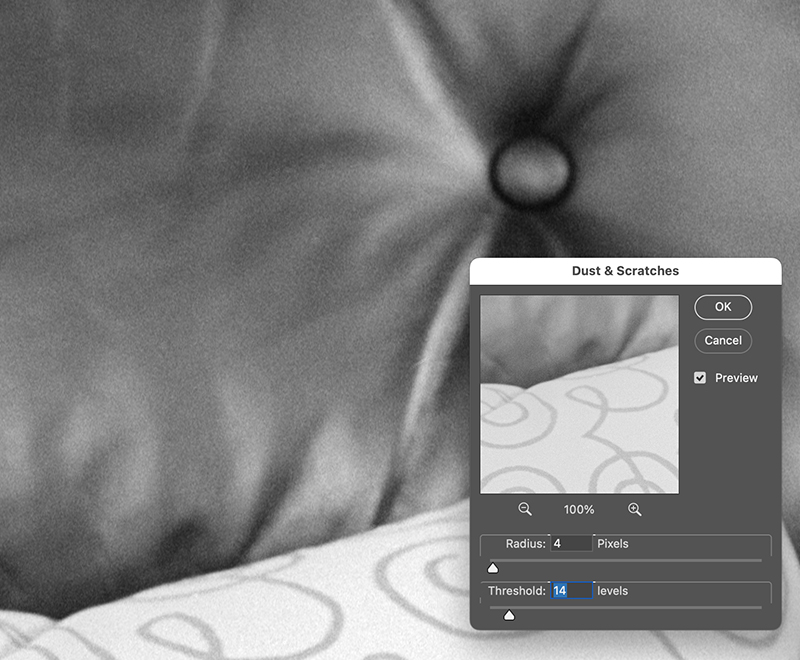The width and height of the screenshot is (800, 660).
Task: Click the Threshold label text
Action: [x=517, y=591]
